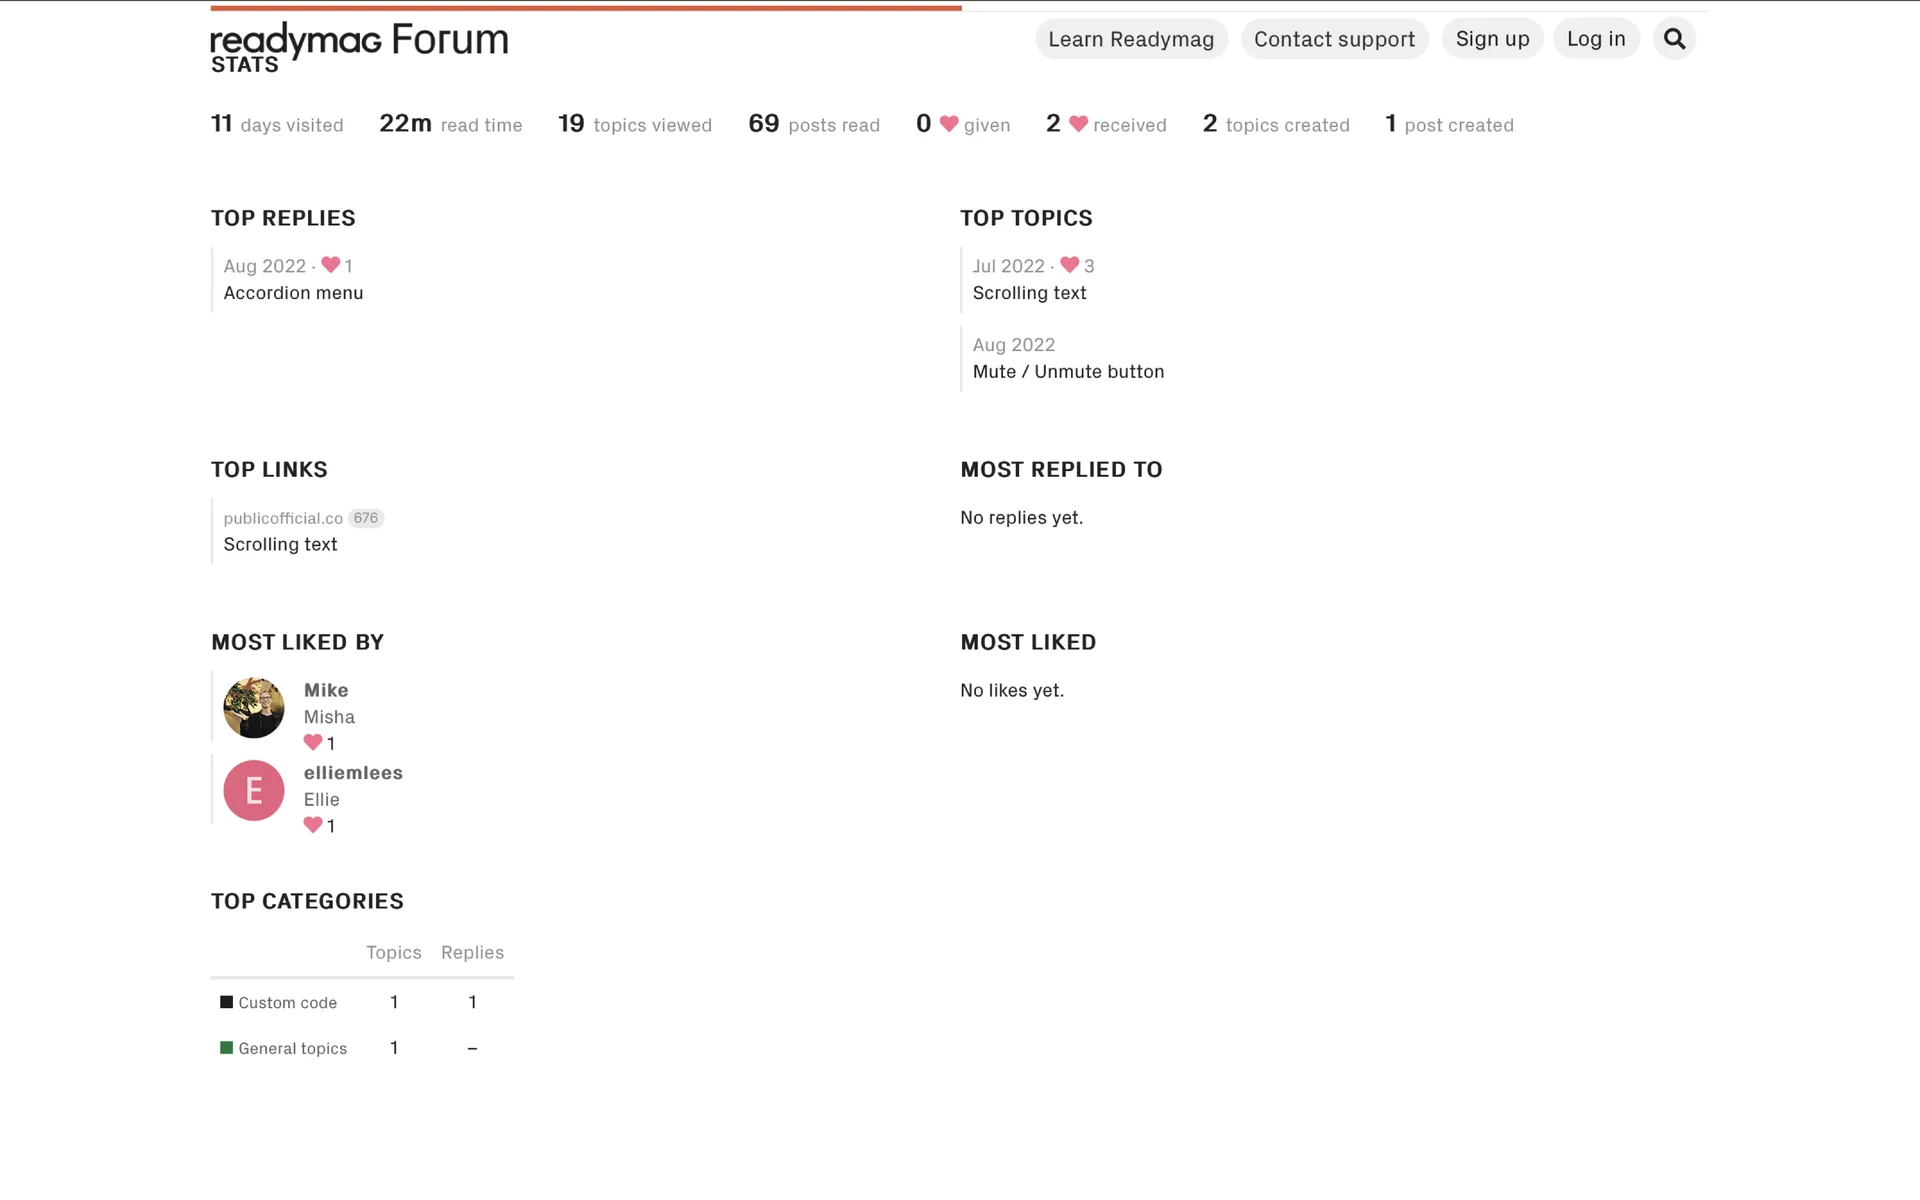The image size is (1920, 1200).
Task: Open the Log in dialog
Action: coord(1596,39)
